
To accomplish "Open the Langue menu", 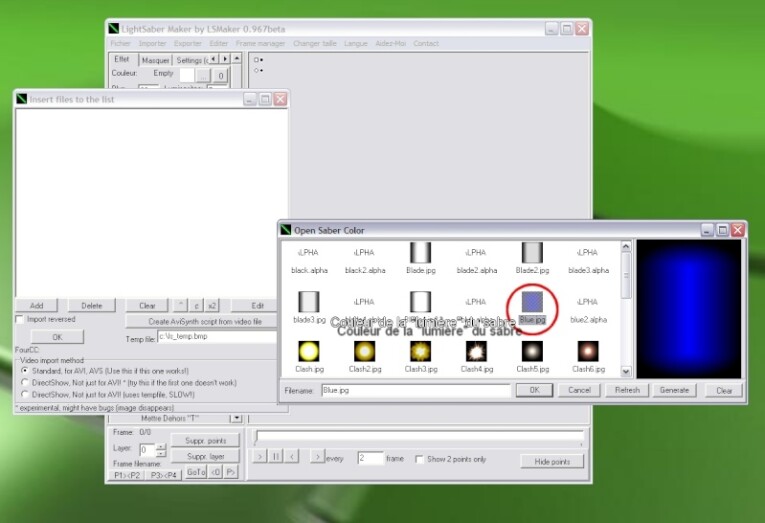I will 356,43.
